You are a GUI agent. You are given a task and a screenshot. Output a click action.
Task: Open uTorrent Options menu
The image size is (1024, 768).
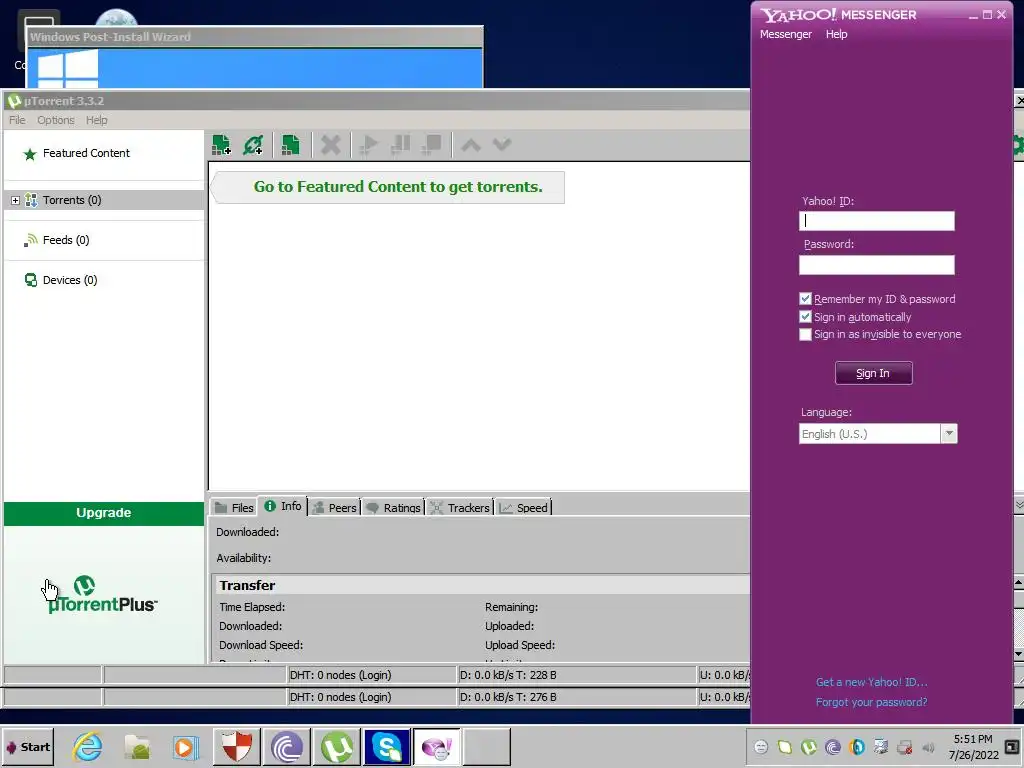point(56,120)
